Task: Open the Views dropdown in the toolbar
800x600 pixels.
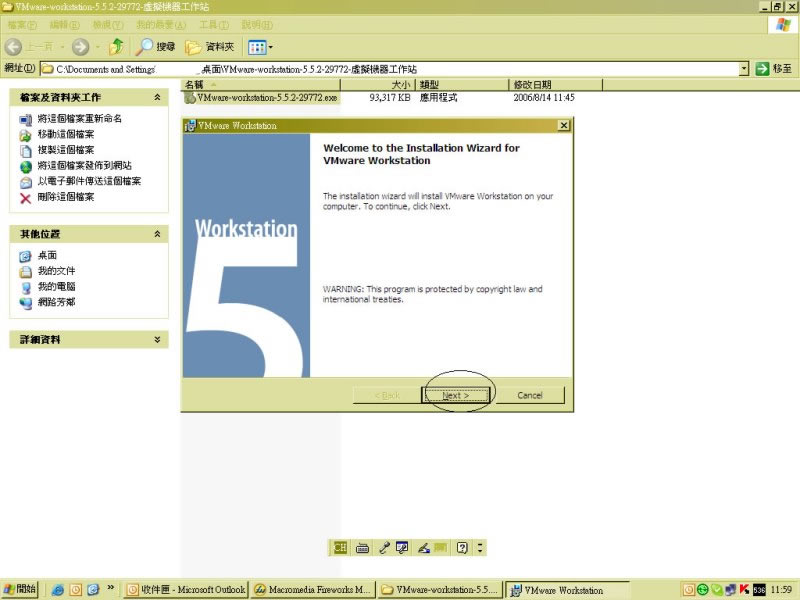Action: [x=260, y=46]
